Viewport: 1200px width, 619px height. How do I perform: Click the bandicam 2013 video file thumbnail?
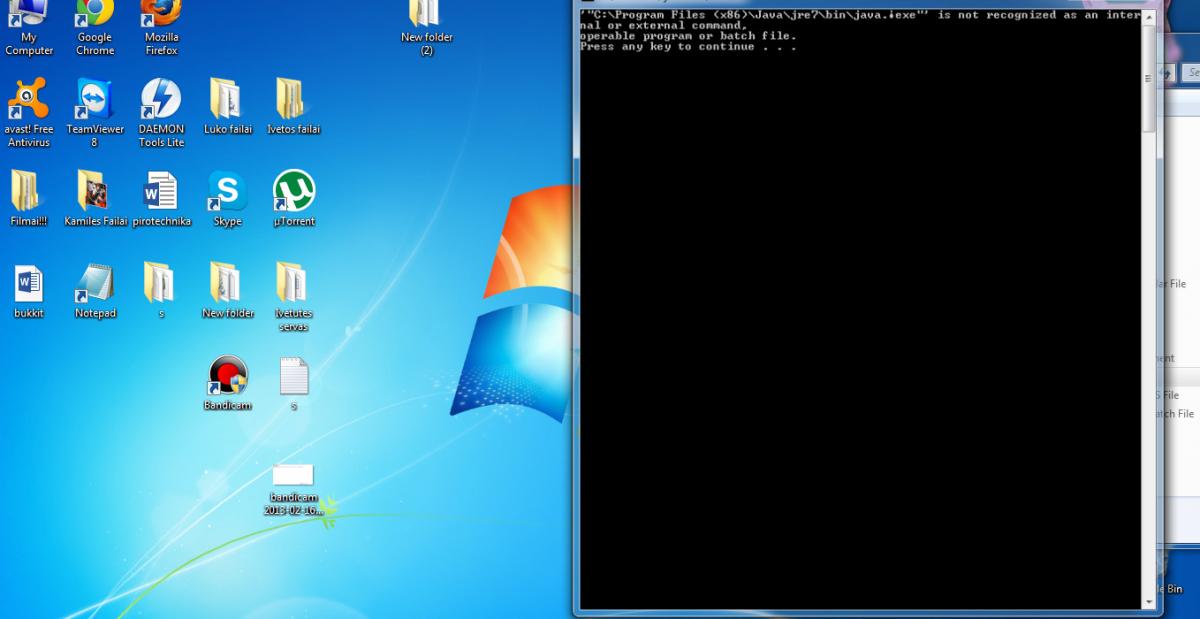tap(293, 475)
